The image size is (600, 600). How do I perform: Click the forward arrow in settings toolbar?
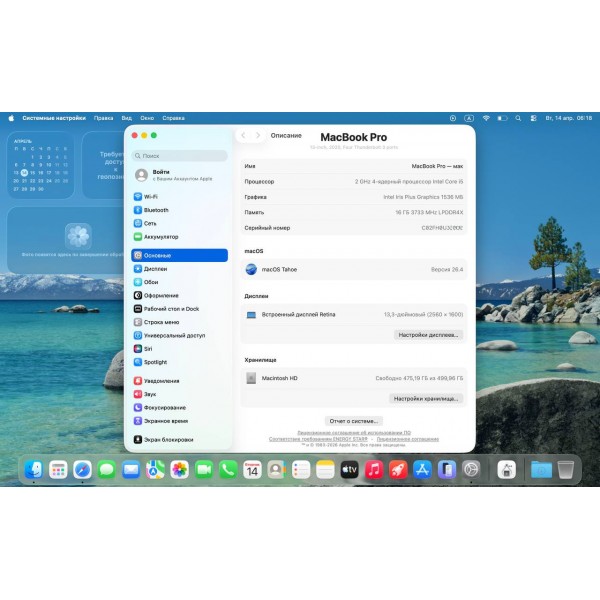pos(258,135)
